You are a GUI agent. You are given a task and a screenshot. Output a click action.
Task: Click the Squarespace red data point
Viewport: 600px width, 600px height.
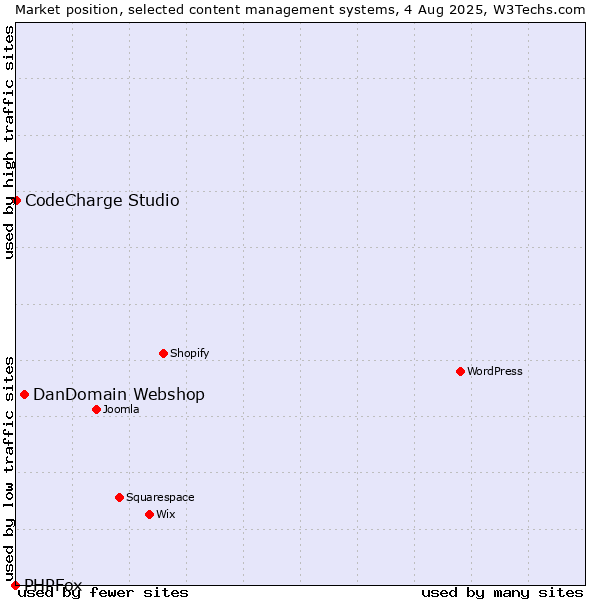click(119, 497)
